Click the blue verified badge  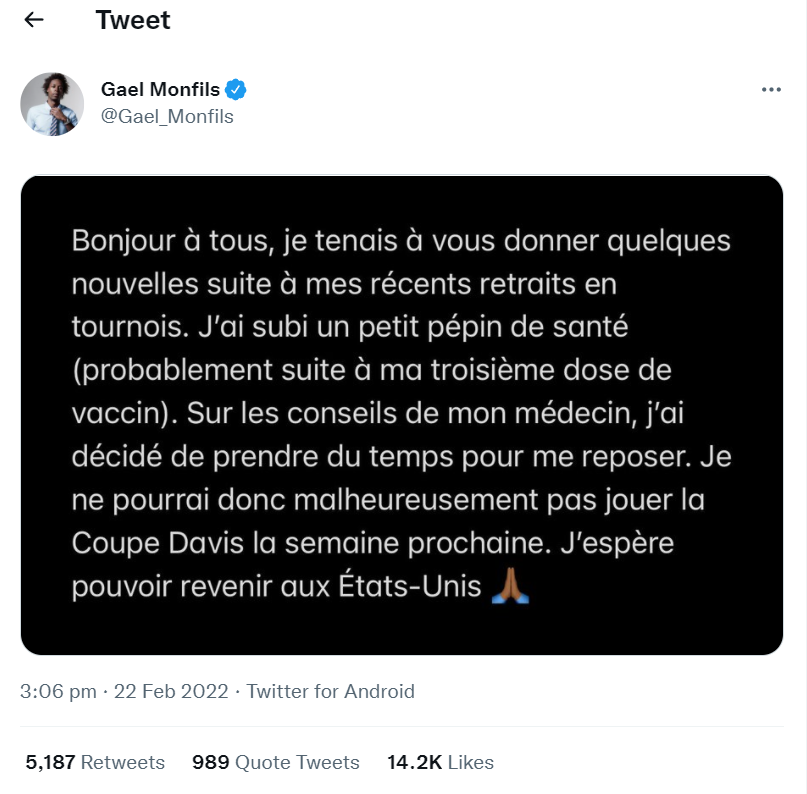(235, 90)
